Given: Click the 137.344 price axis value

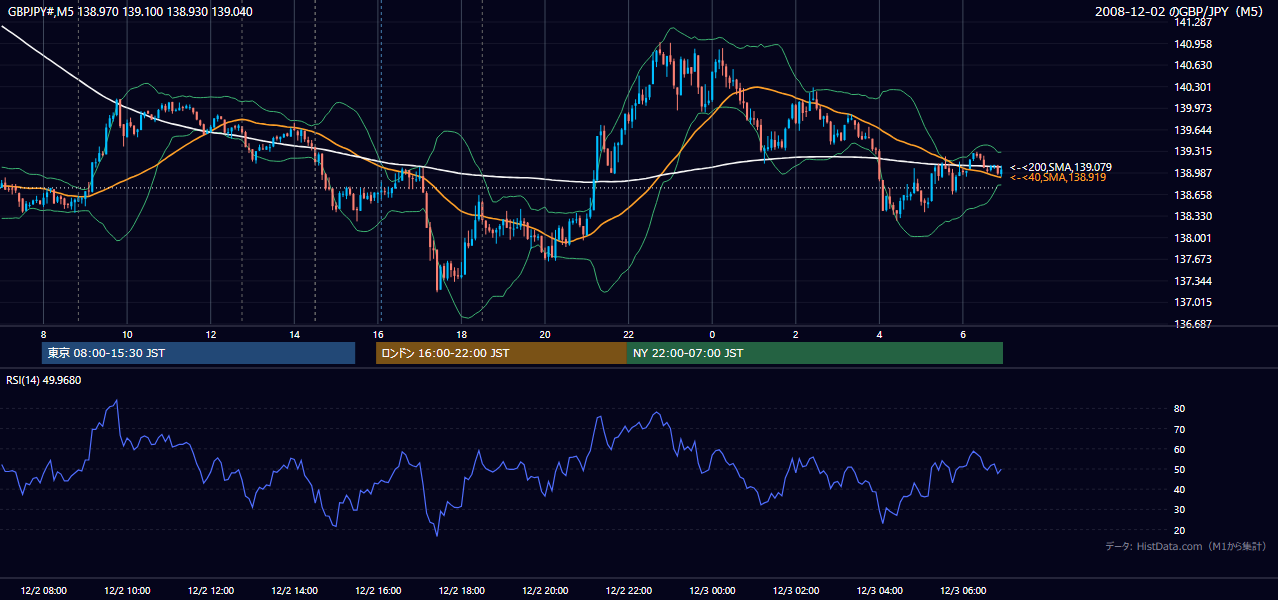Looking at the screenshot, I should (1191, 281).
